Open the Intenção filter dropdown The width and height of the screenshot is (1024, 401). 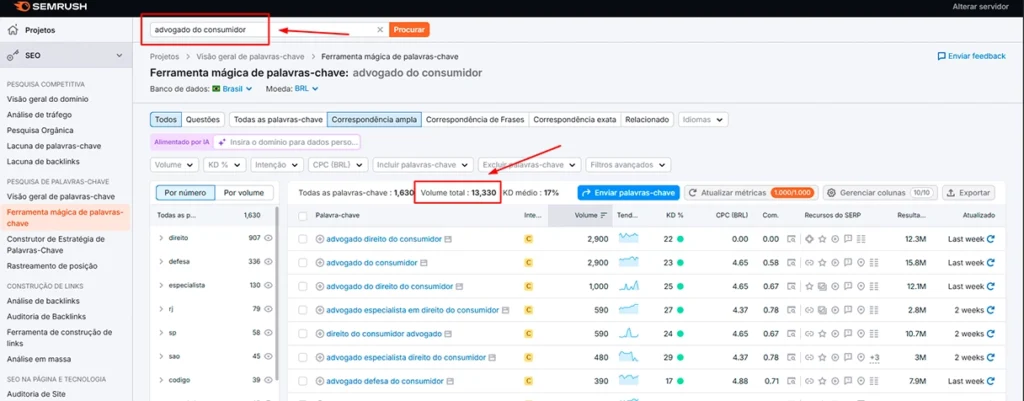277,165
